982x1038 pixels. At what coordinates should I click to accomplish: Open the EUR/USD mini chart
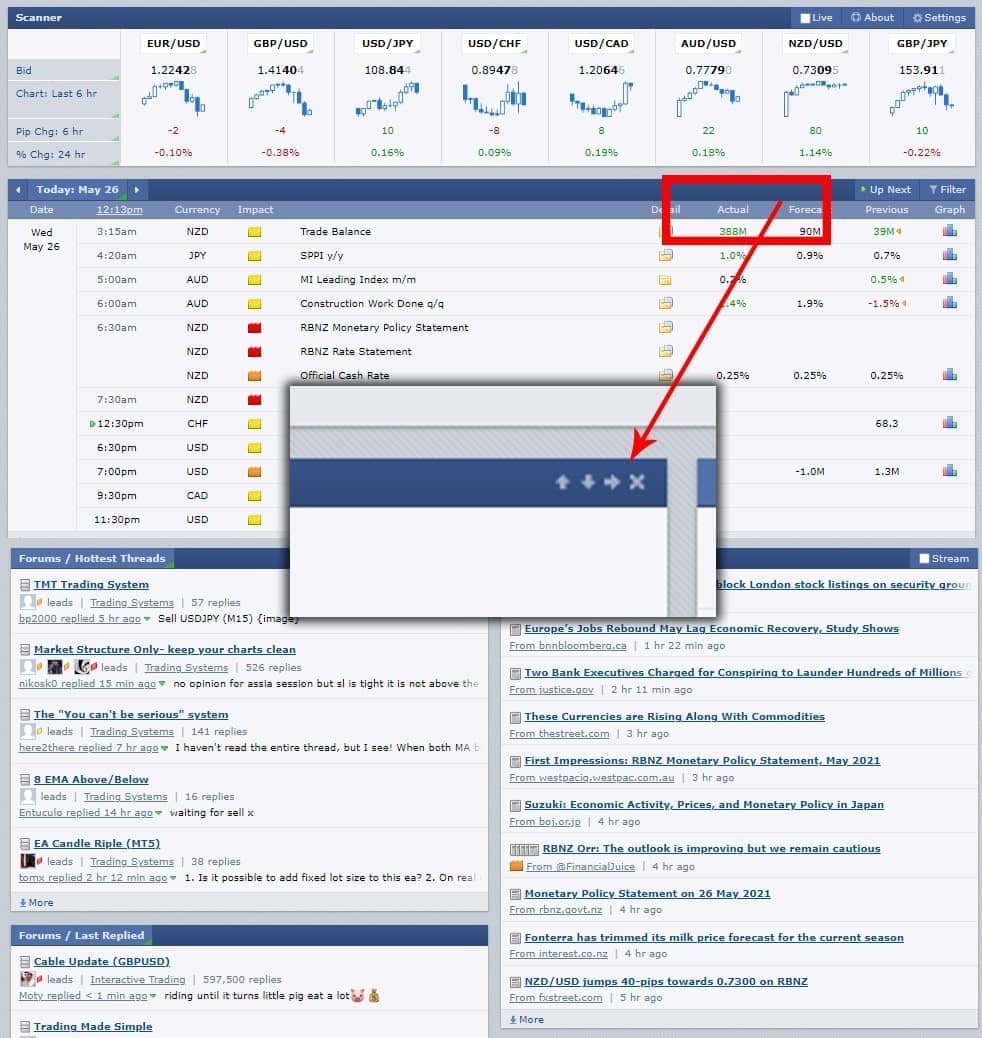[x=173, y=99]
